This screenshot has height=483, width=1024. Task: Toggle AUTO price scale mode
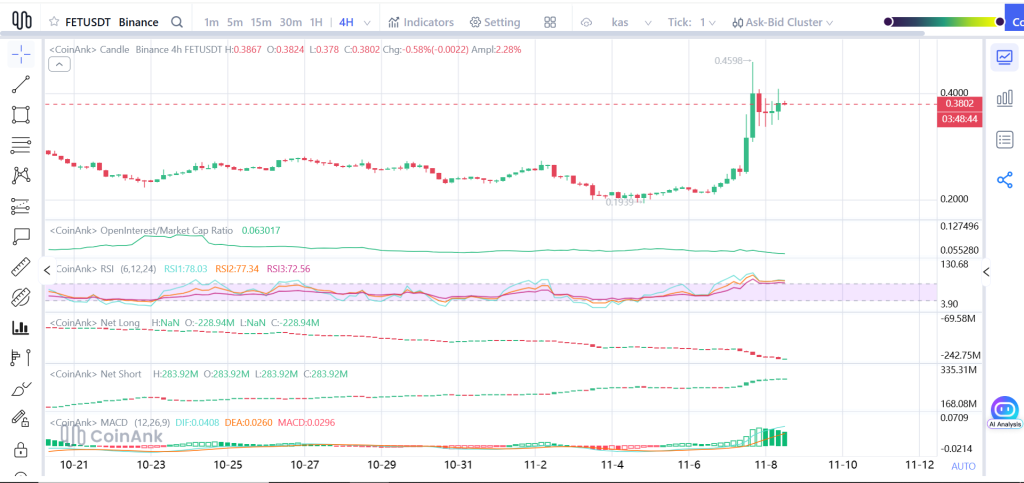963,466
